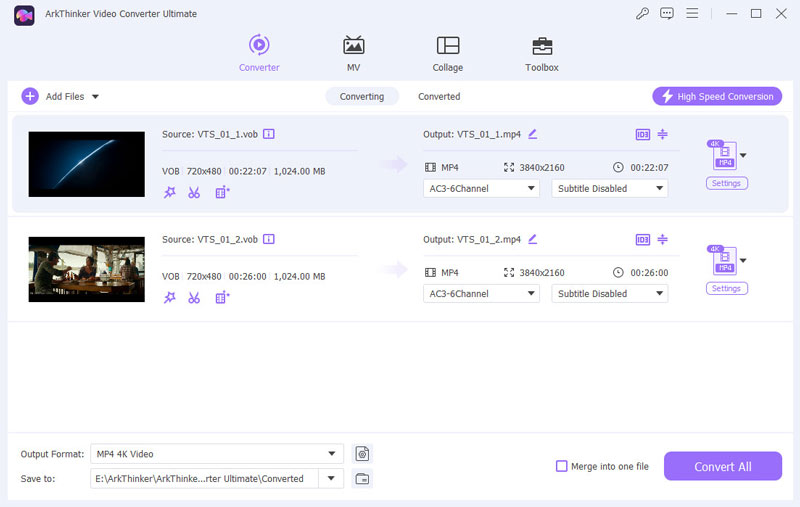800x507 pixels.
Task: Open Enhance Video for VTS_01_2.vob
Action: (x=222, y=298)
